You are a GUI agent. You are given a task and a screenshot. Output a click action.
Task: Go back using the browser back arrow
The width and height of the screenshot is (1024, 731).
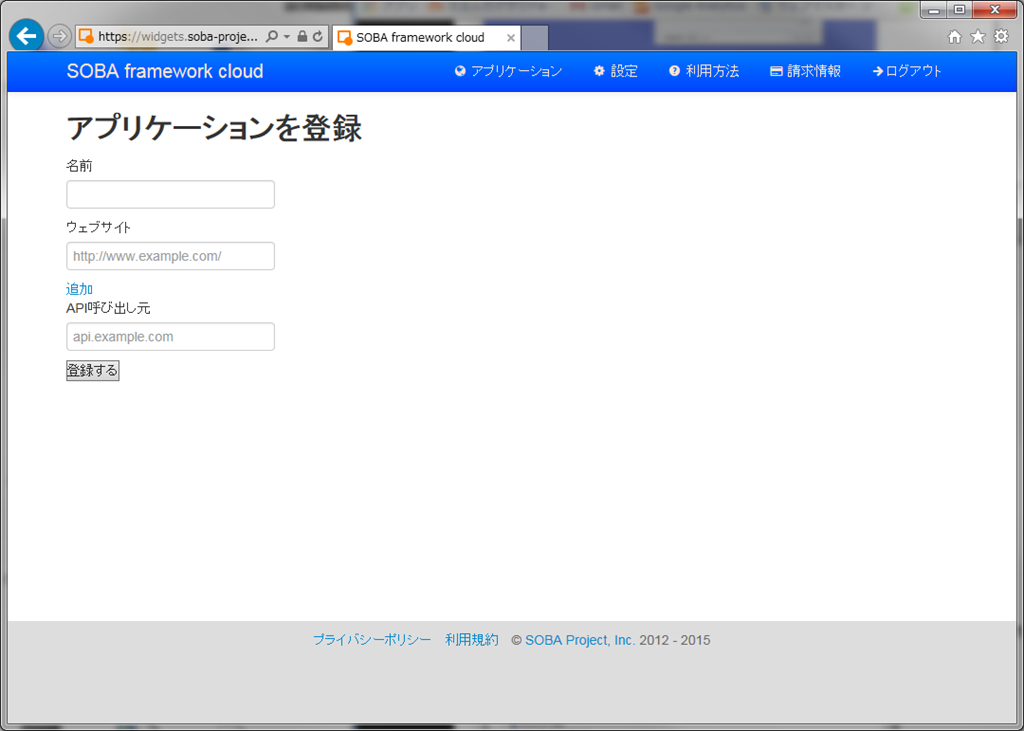click(26, 36)
